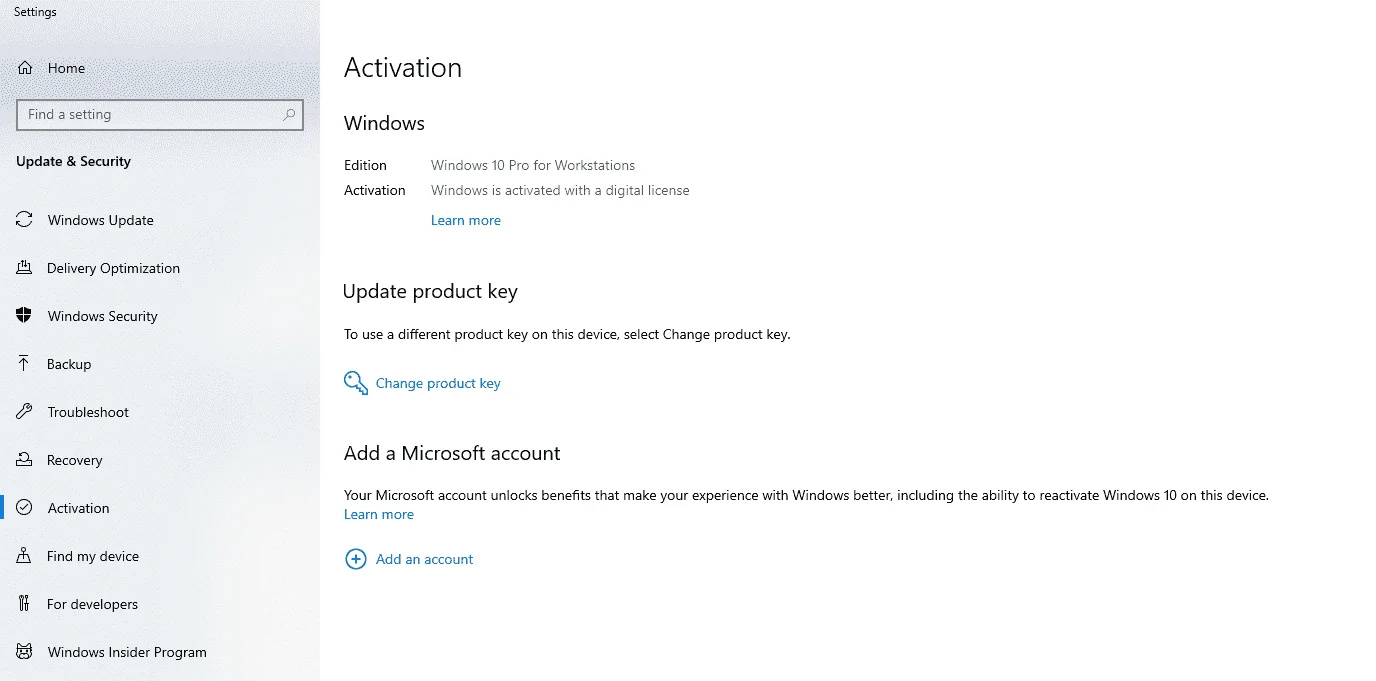Click the Settings window title text

click(x=35, y=12)
